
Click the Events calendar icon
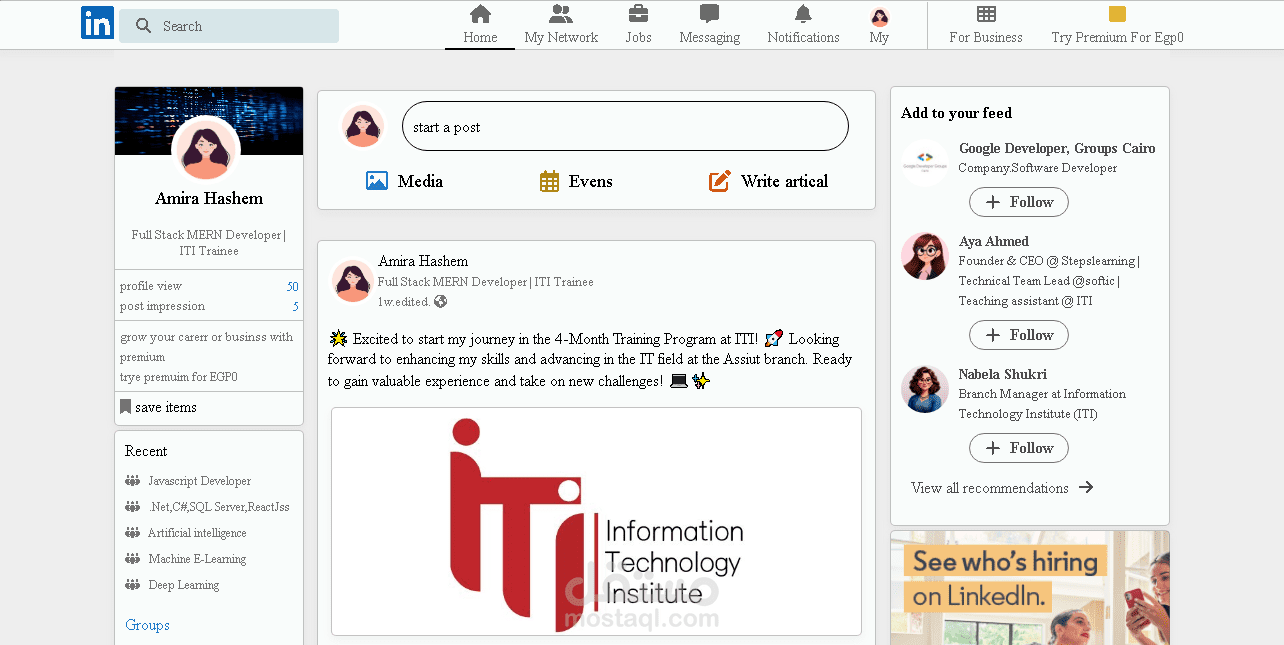point(549,181)
